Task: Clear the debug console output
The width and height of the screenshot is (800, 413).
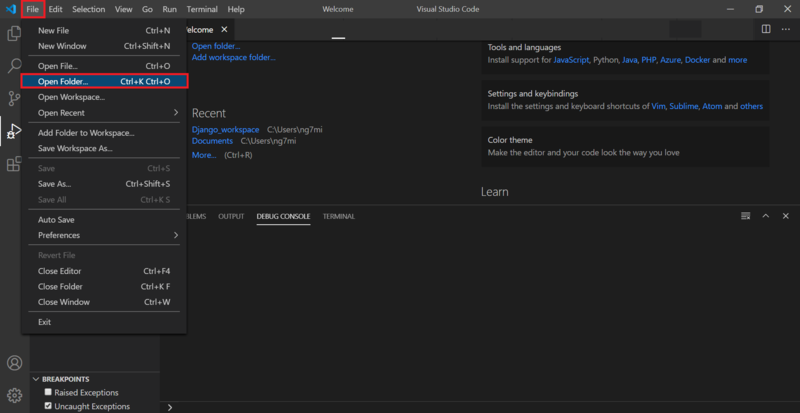Action: click(x=745, y=216)
